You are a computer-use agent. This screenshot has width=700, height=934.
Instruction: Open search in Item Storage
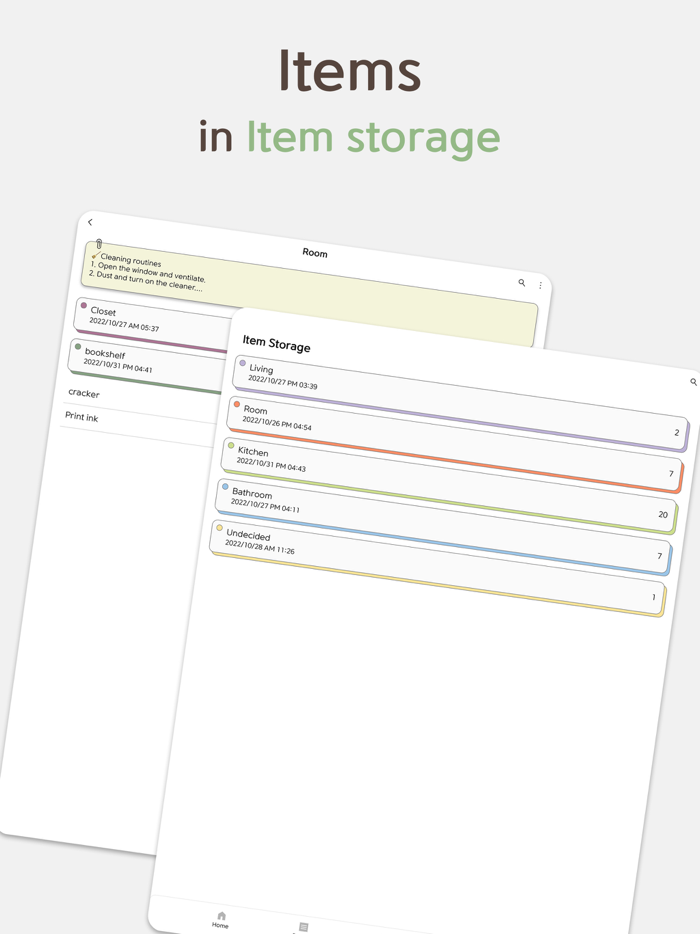tap(692, 381)
